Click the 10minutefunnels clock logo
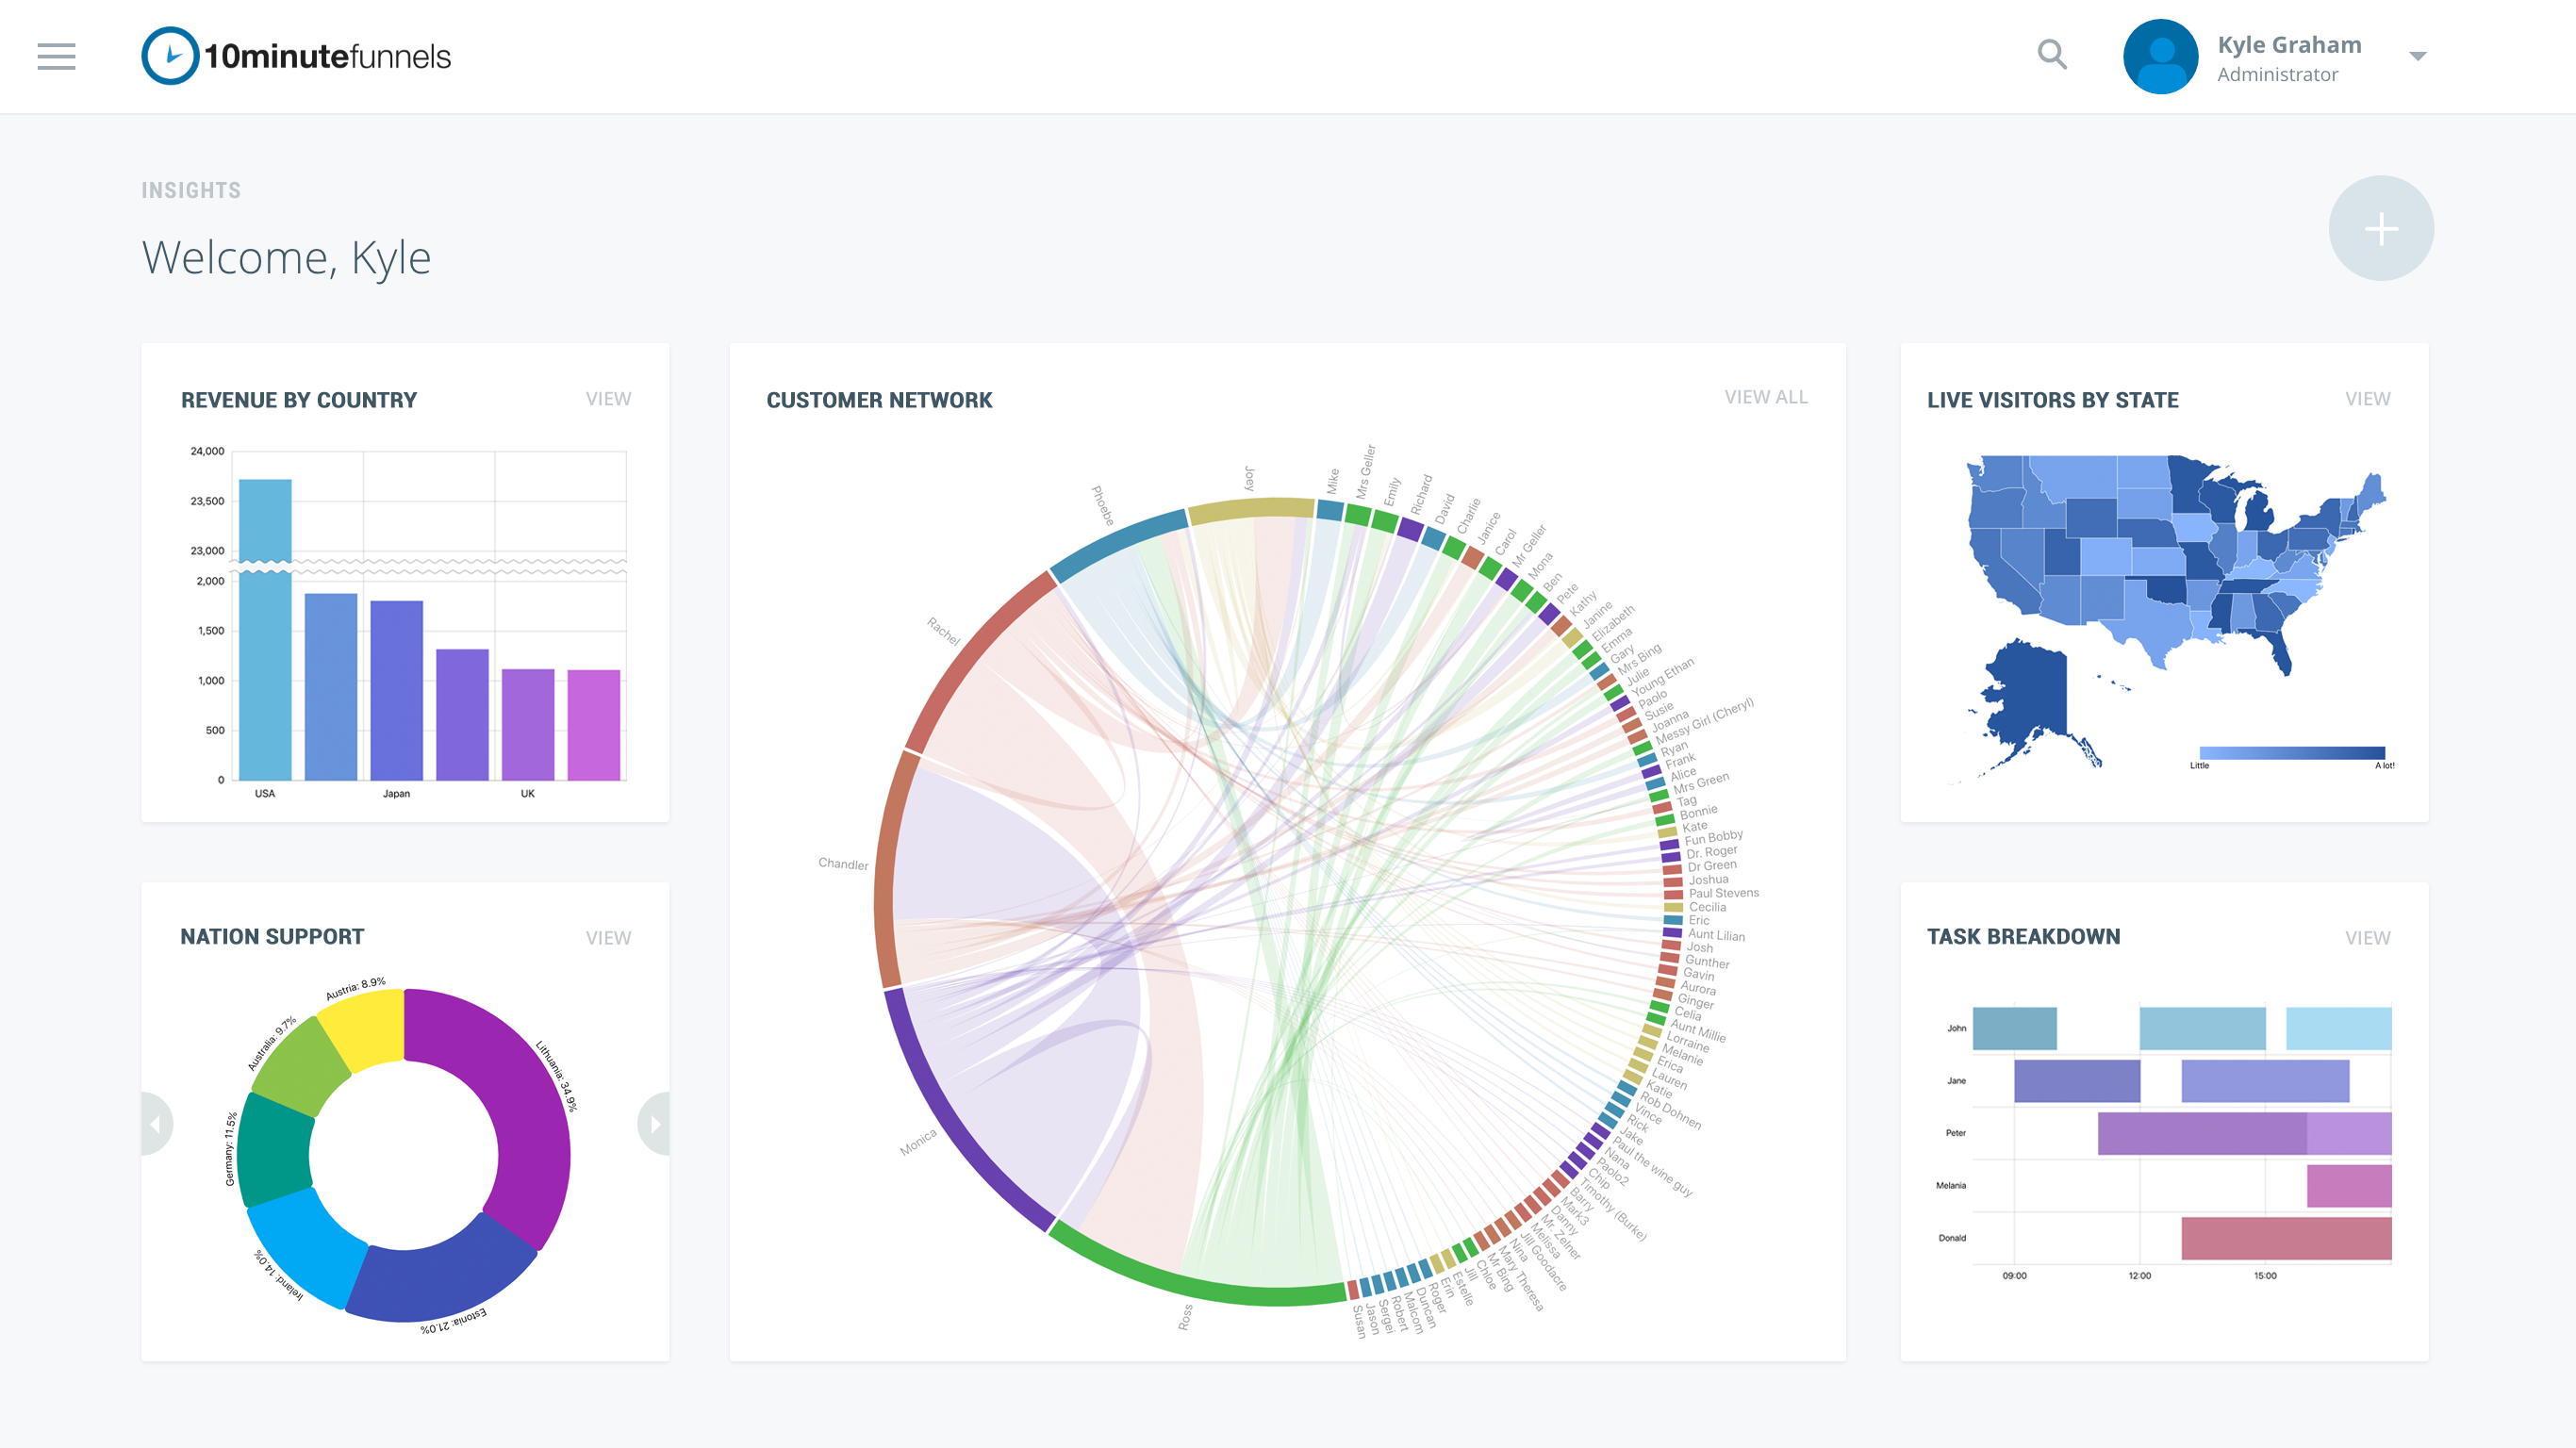The height and width of the screenshot is (1448, 2576). pyautogui.click(x=170, y=56)
